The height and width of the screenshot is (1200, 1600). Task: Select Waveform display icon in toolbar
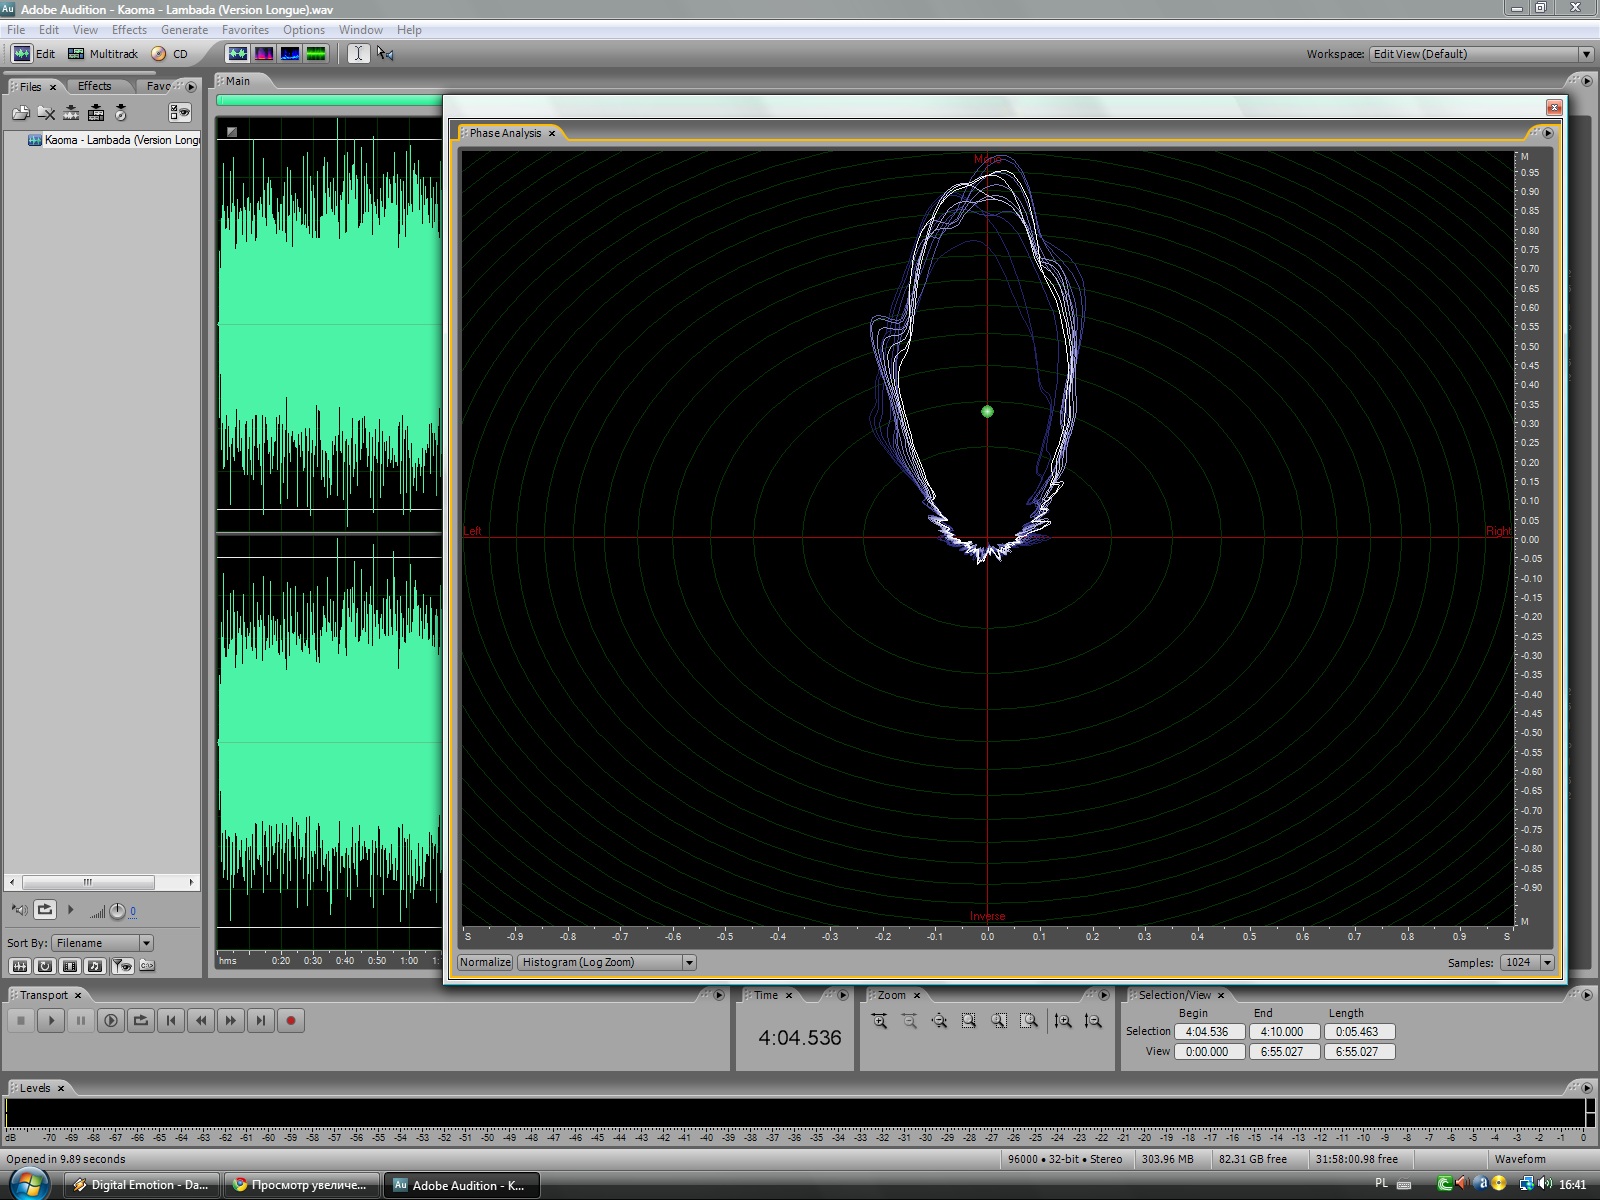238,54
